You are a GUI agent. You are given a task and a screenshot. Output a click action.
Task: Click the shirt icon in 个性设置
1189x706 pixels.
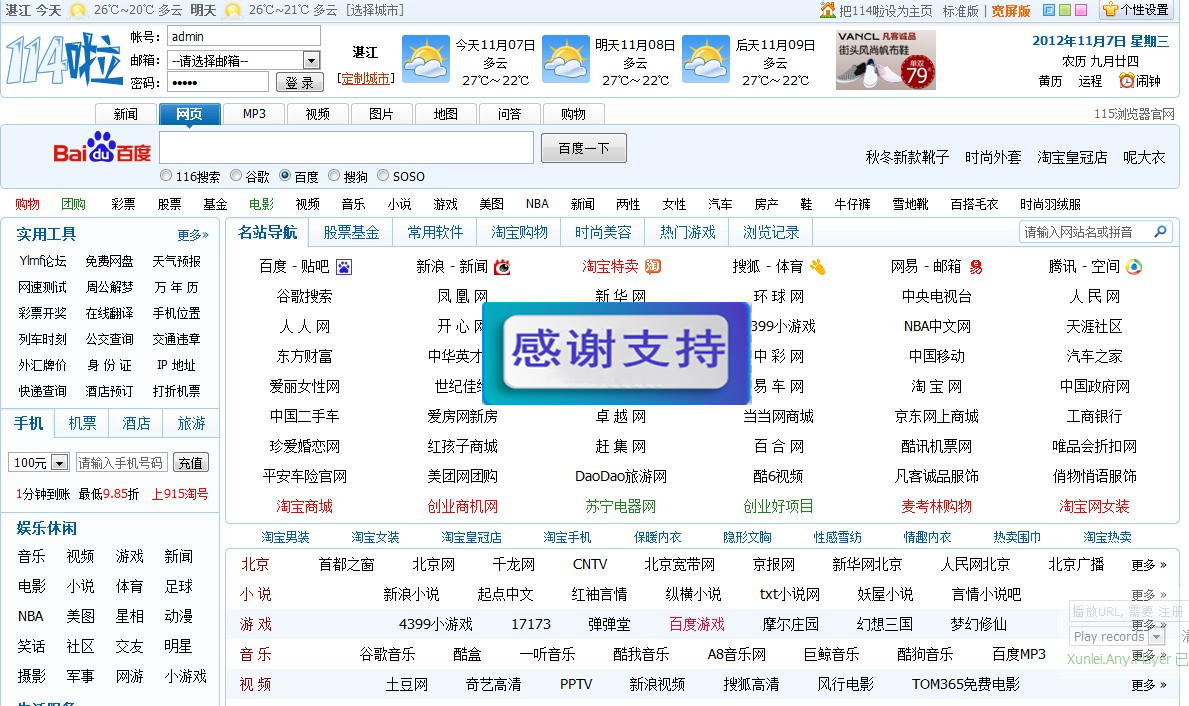[x=1110, y=9]
